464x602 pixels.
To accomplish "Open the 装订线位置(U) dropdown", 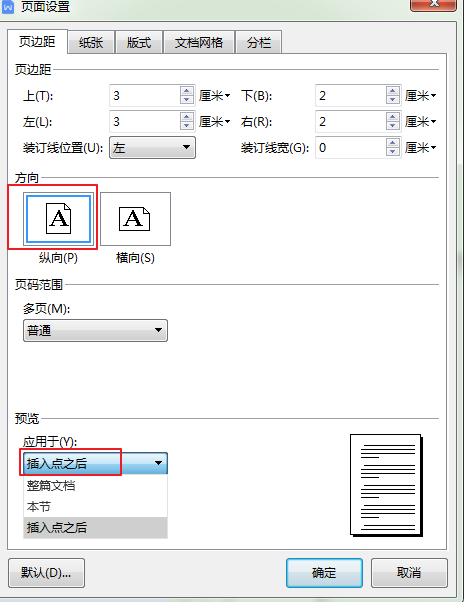I will click(x=152, y=147).
